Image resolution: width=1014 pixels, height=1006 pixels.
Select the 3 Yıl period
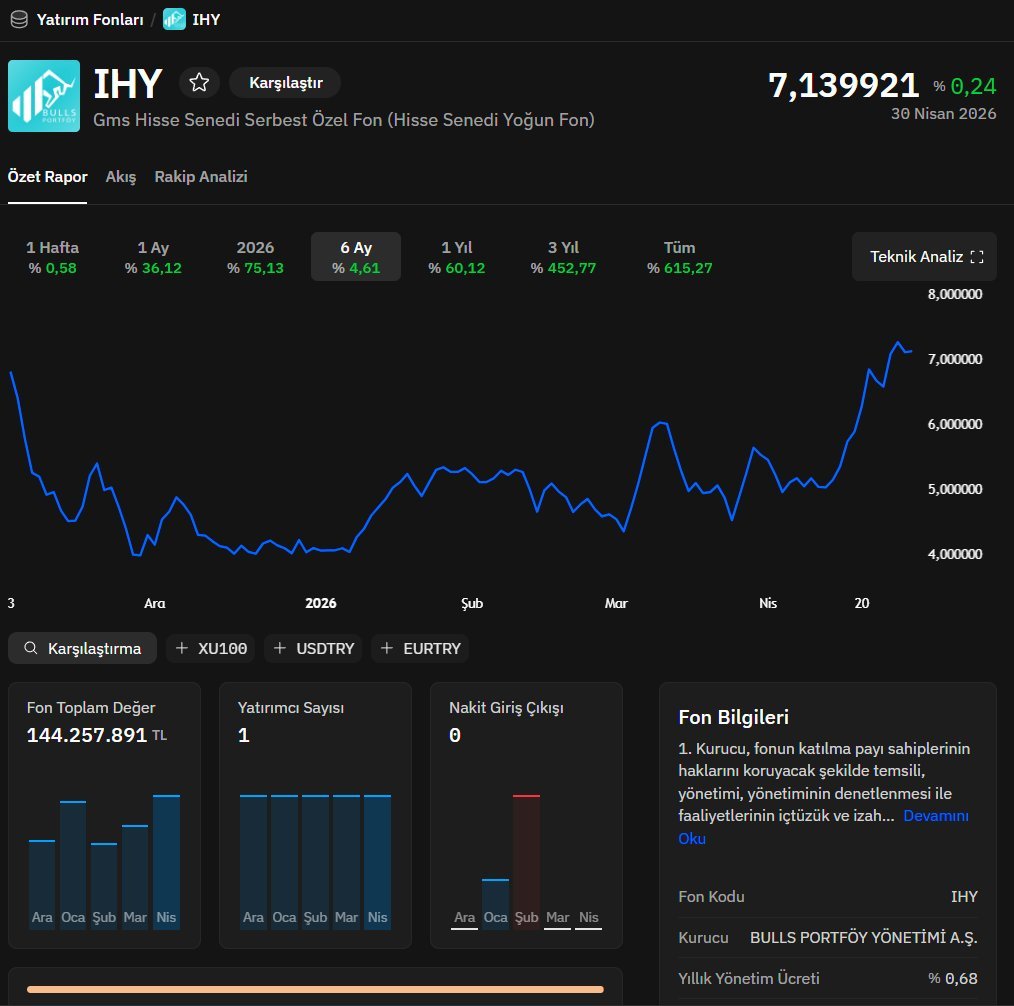pyautogui.click(x=563, y=257)
